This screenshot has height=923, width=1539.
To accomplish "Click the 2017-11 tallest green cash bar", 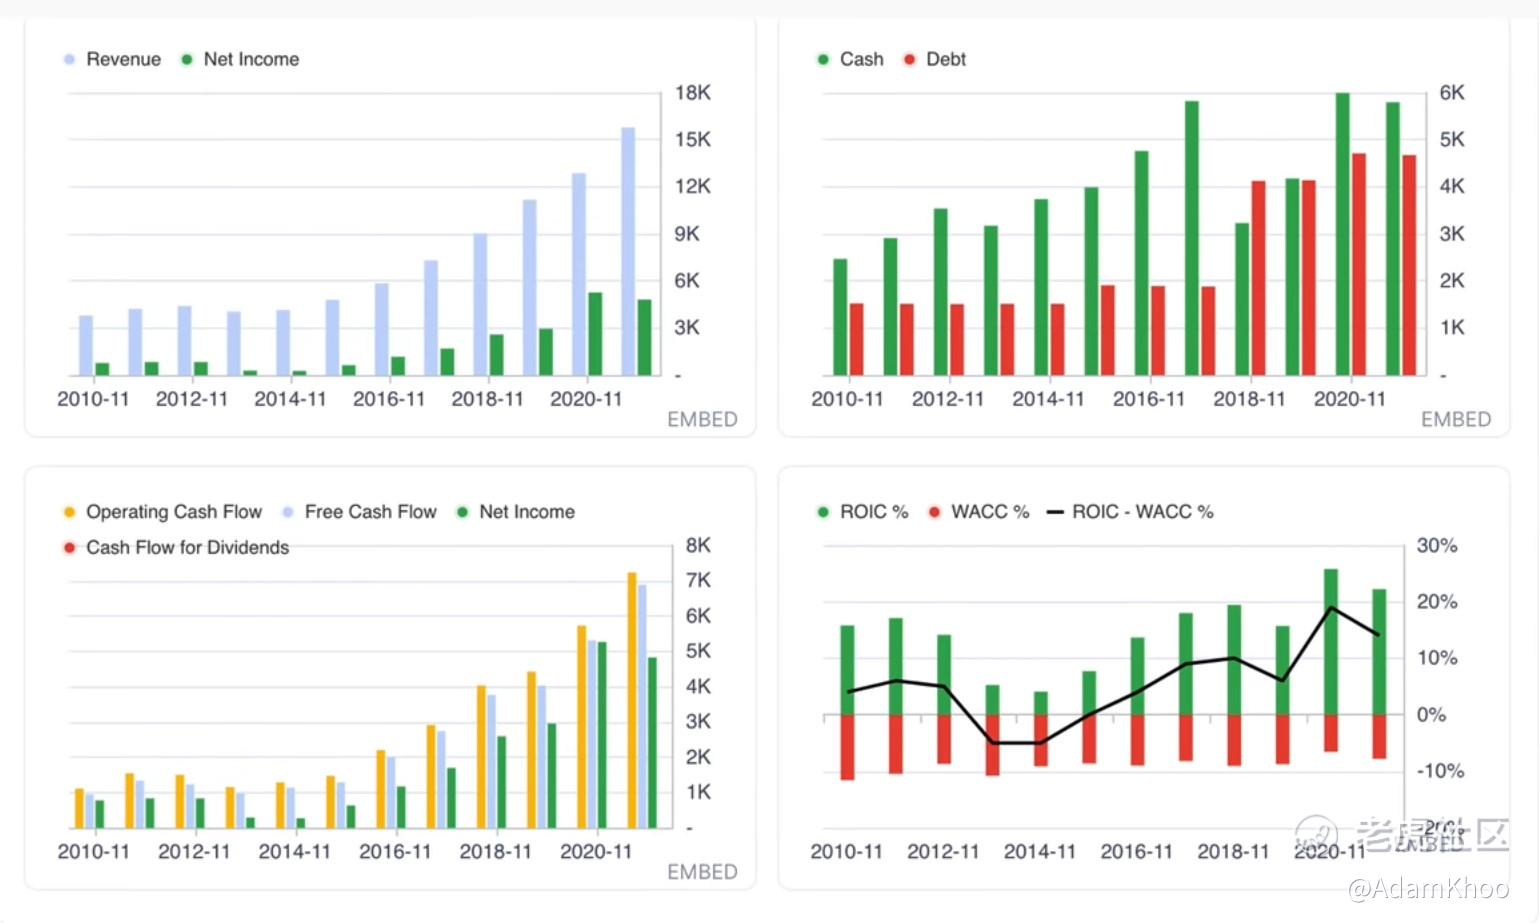I will [x=1191, y=238].
